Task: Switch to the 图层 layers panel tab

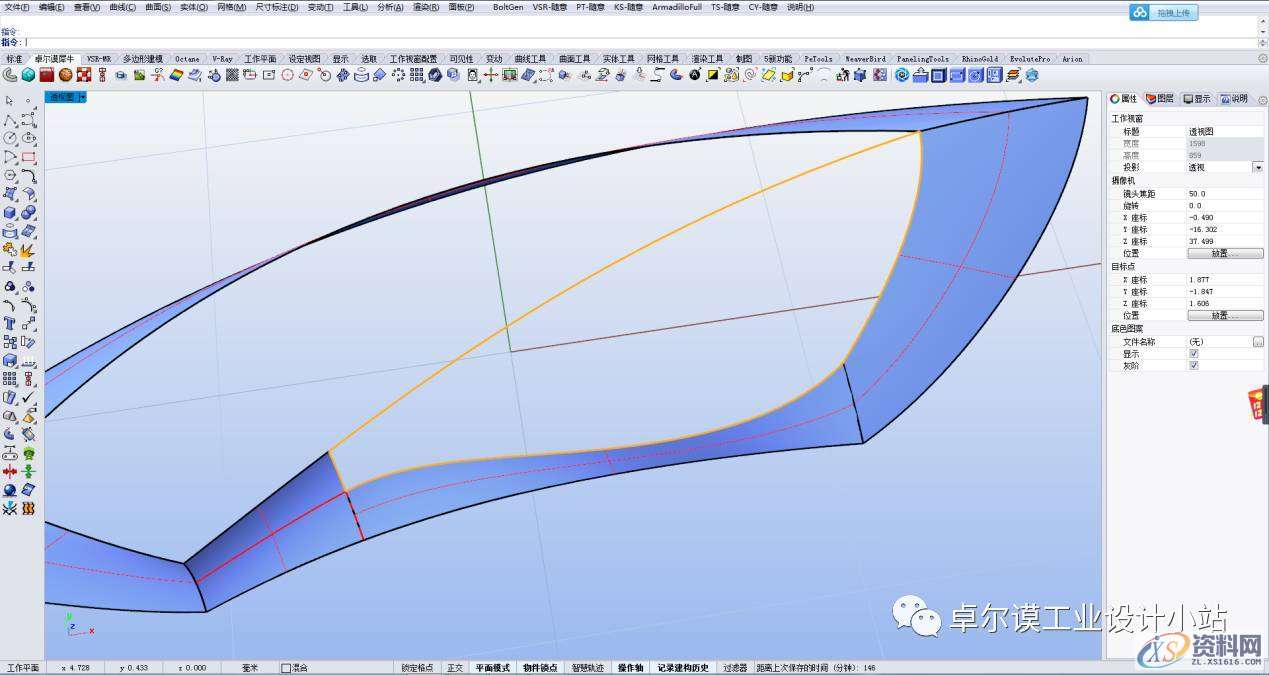Action: point(1160,99)
